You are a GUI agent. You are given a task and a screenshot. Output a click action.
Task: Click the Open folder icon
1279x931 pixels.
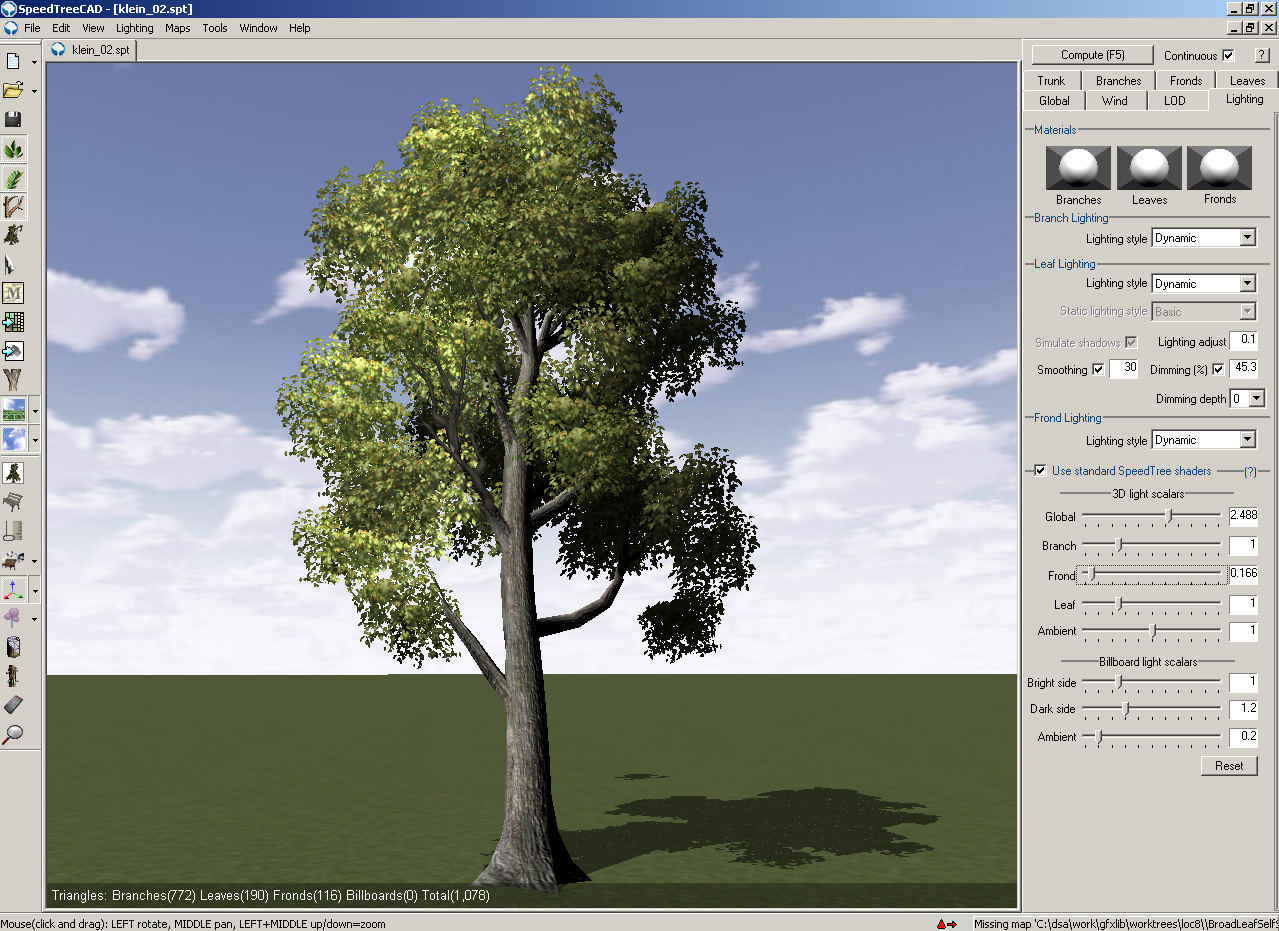(x=13, y=91)
